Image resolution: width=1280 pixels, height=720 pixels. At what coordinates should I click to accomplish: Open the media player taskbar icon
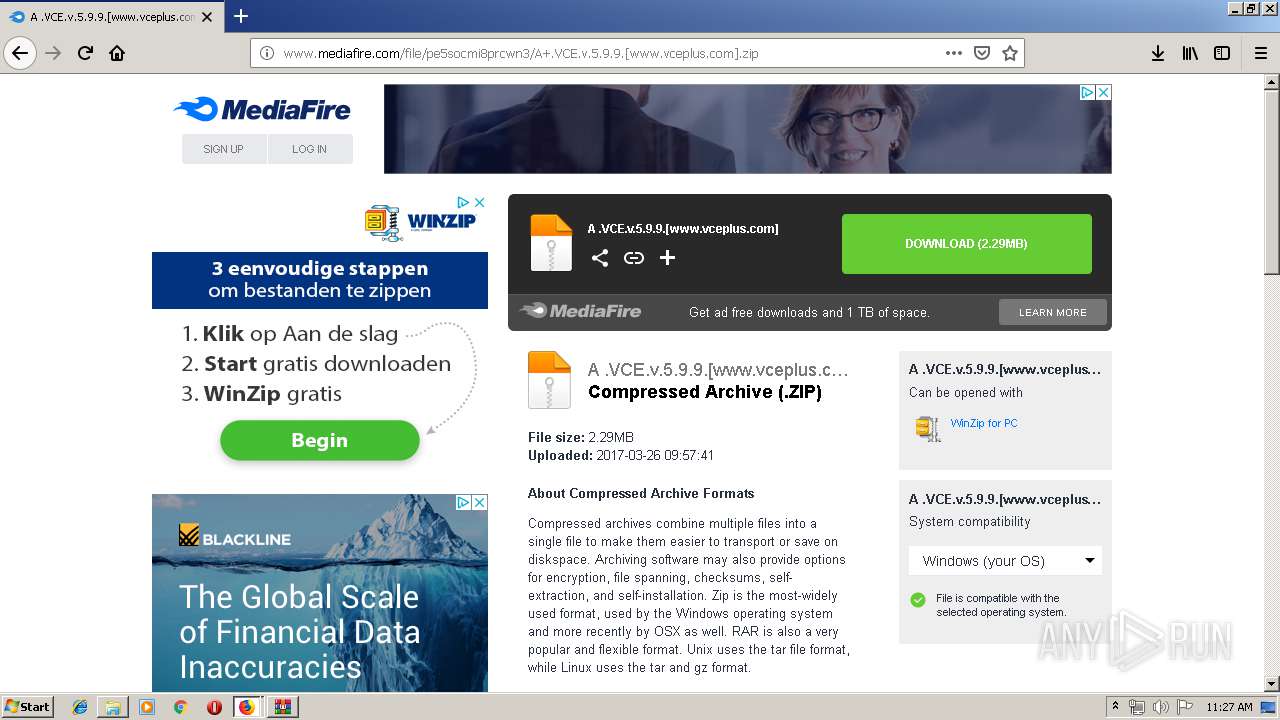(147, 707)
